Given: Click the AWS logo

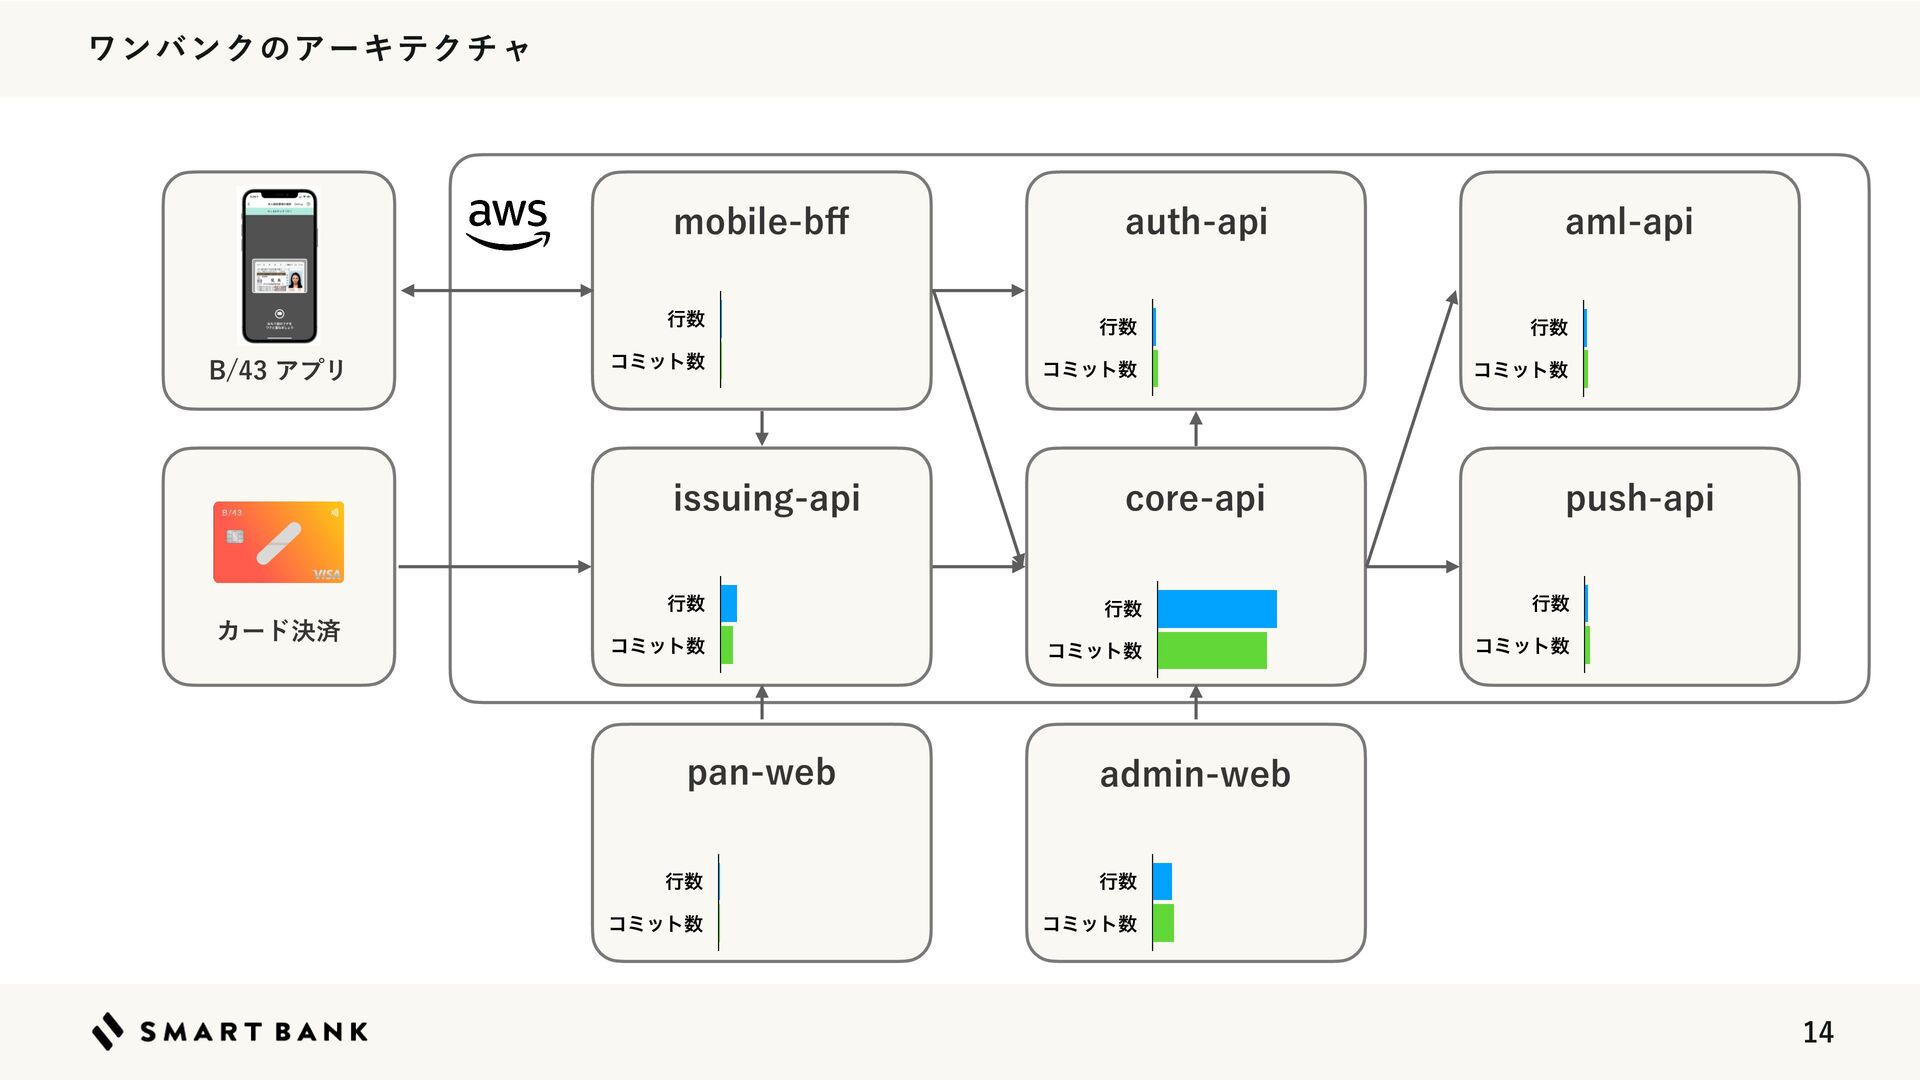Looking at the screenshot, I should [x=508, y=222].
